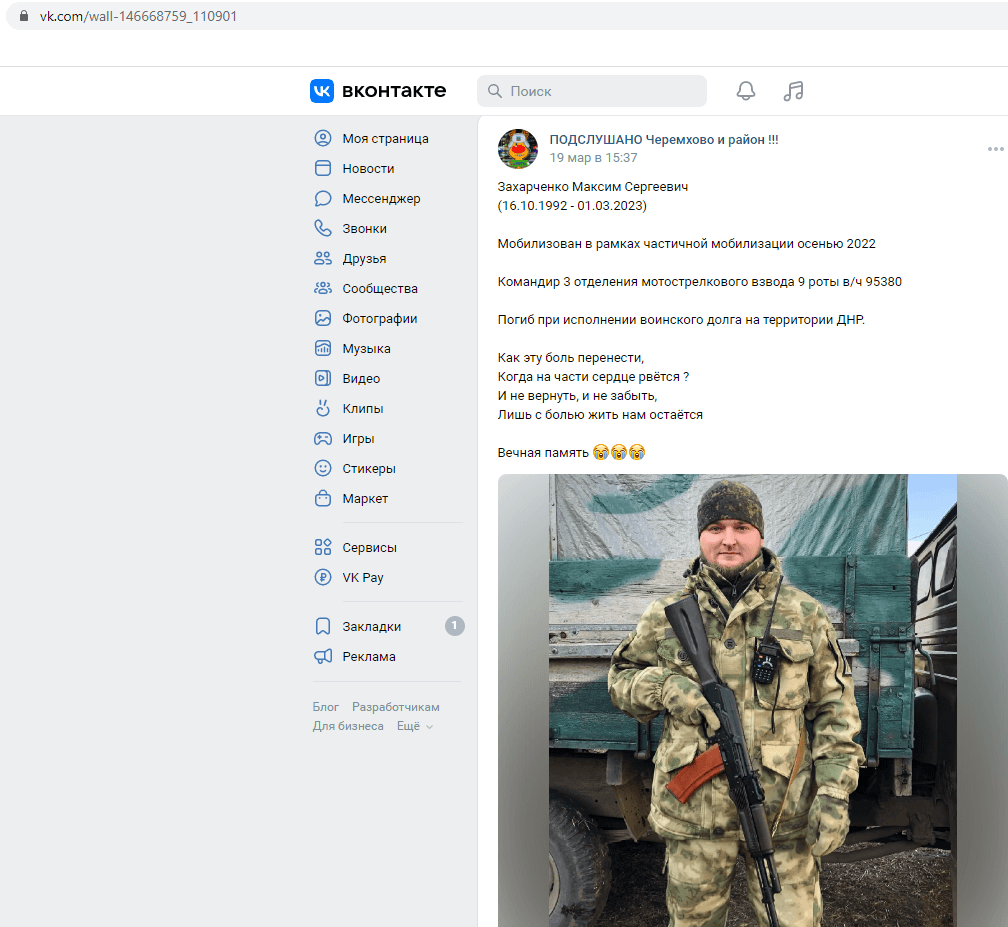1008x927 pixels.
Task: Click the VK Pay ruble icon
Action: (x=323, y=578)
